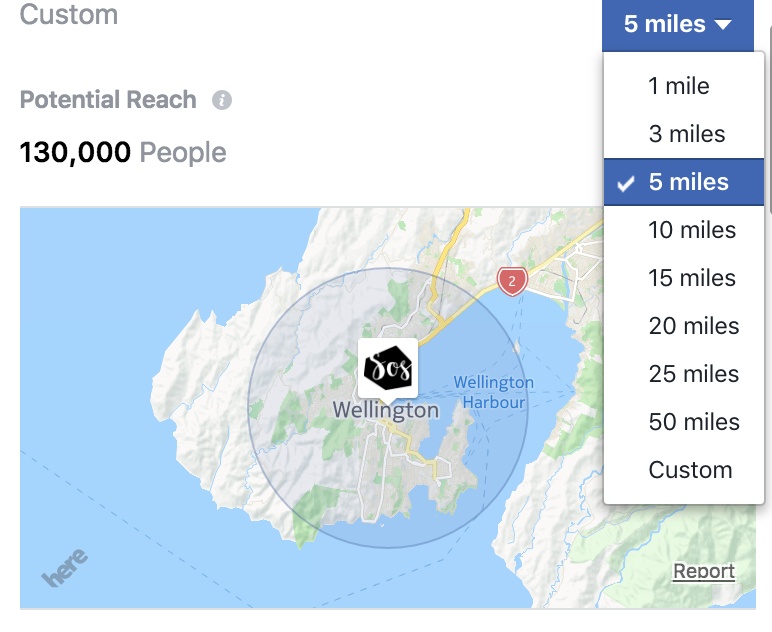The width and height of the screenshot is (772, 632).
Task: Select 15 miles radius option
Action: pos(684,278)
